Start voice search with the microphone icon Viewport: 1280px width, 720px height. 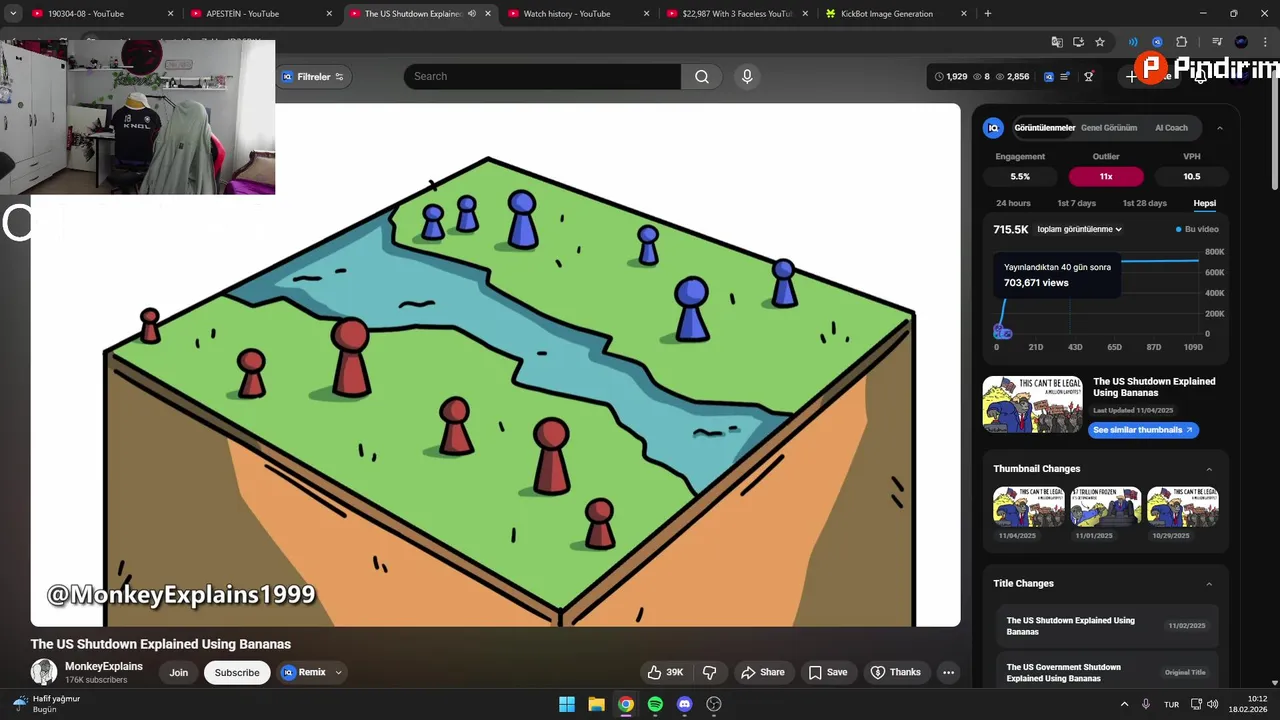pyautogui.click(x=747, y=77)
